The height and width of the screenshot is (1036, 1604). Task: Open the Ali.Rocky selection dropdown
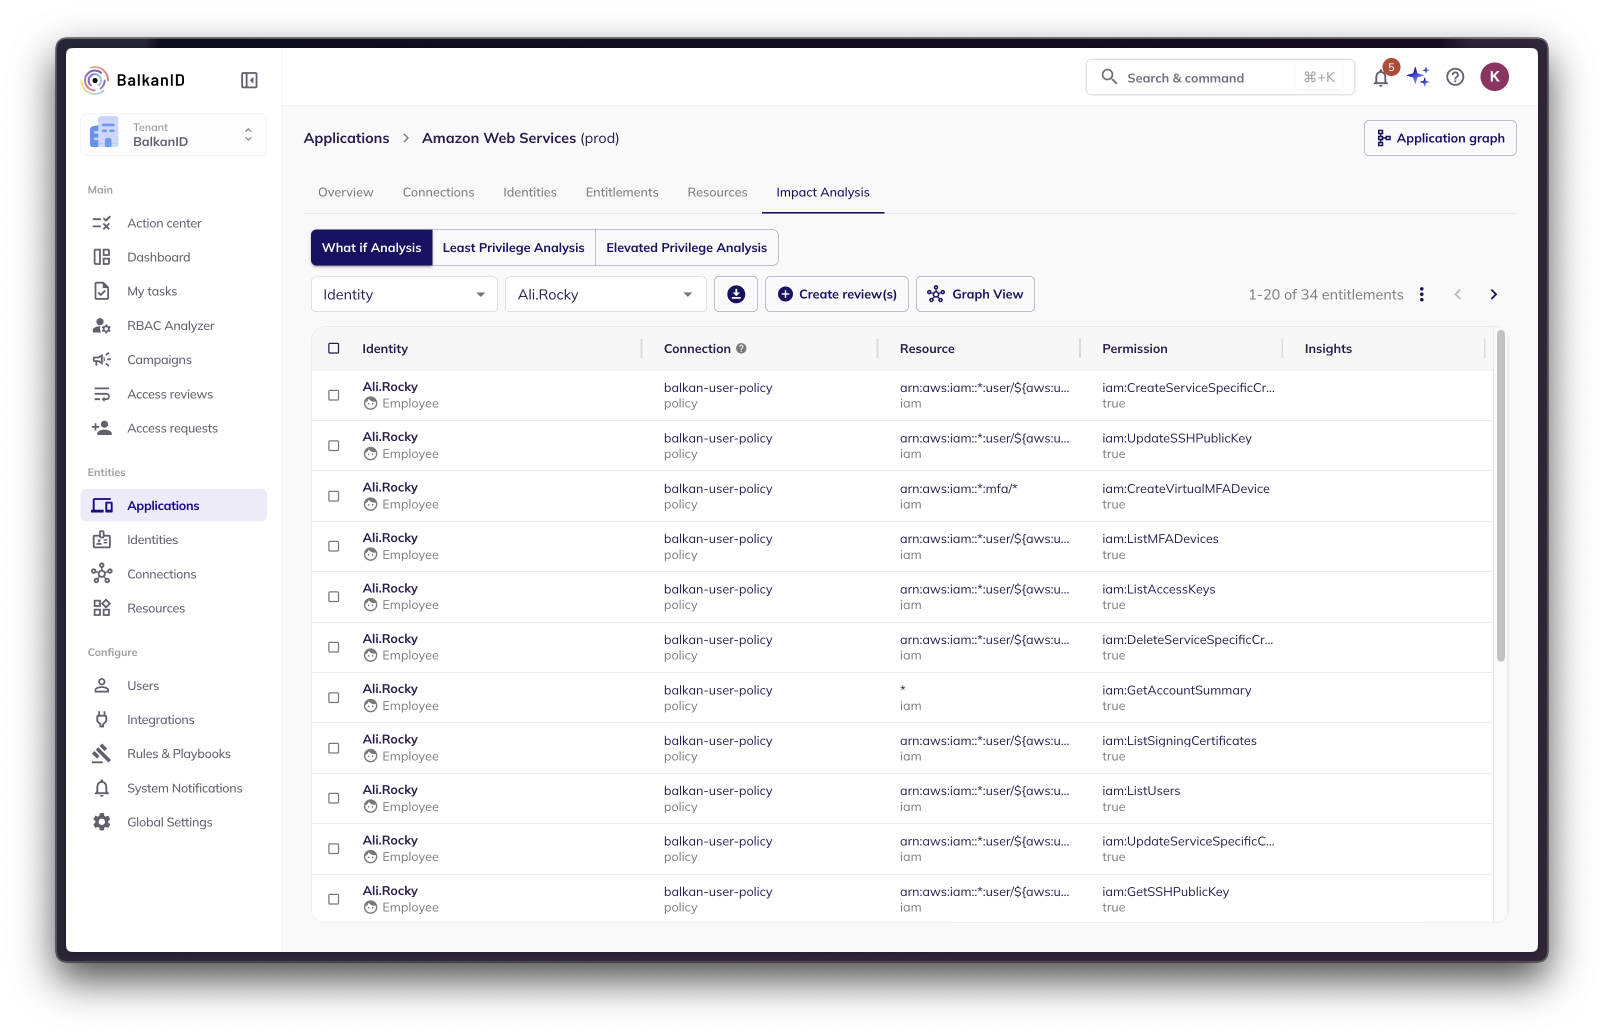[605, 294]
